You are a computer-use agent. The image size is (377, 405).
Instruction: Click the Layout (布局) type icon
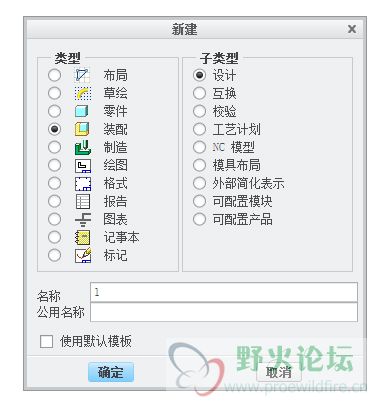(82, 75)
